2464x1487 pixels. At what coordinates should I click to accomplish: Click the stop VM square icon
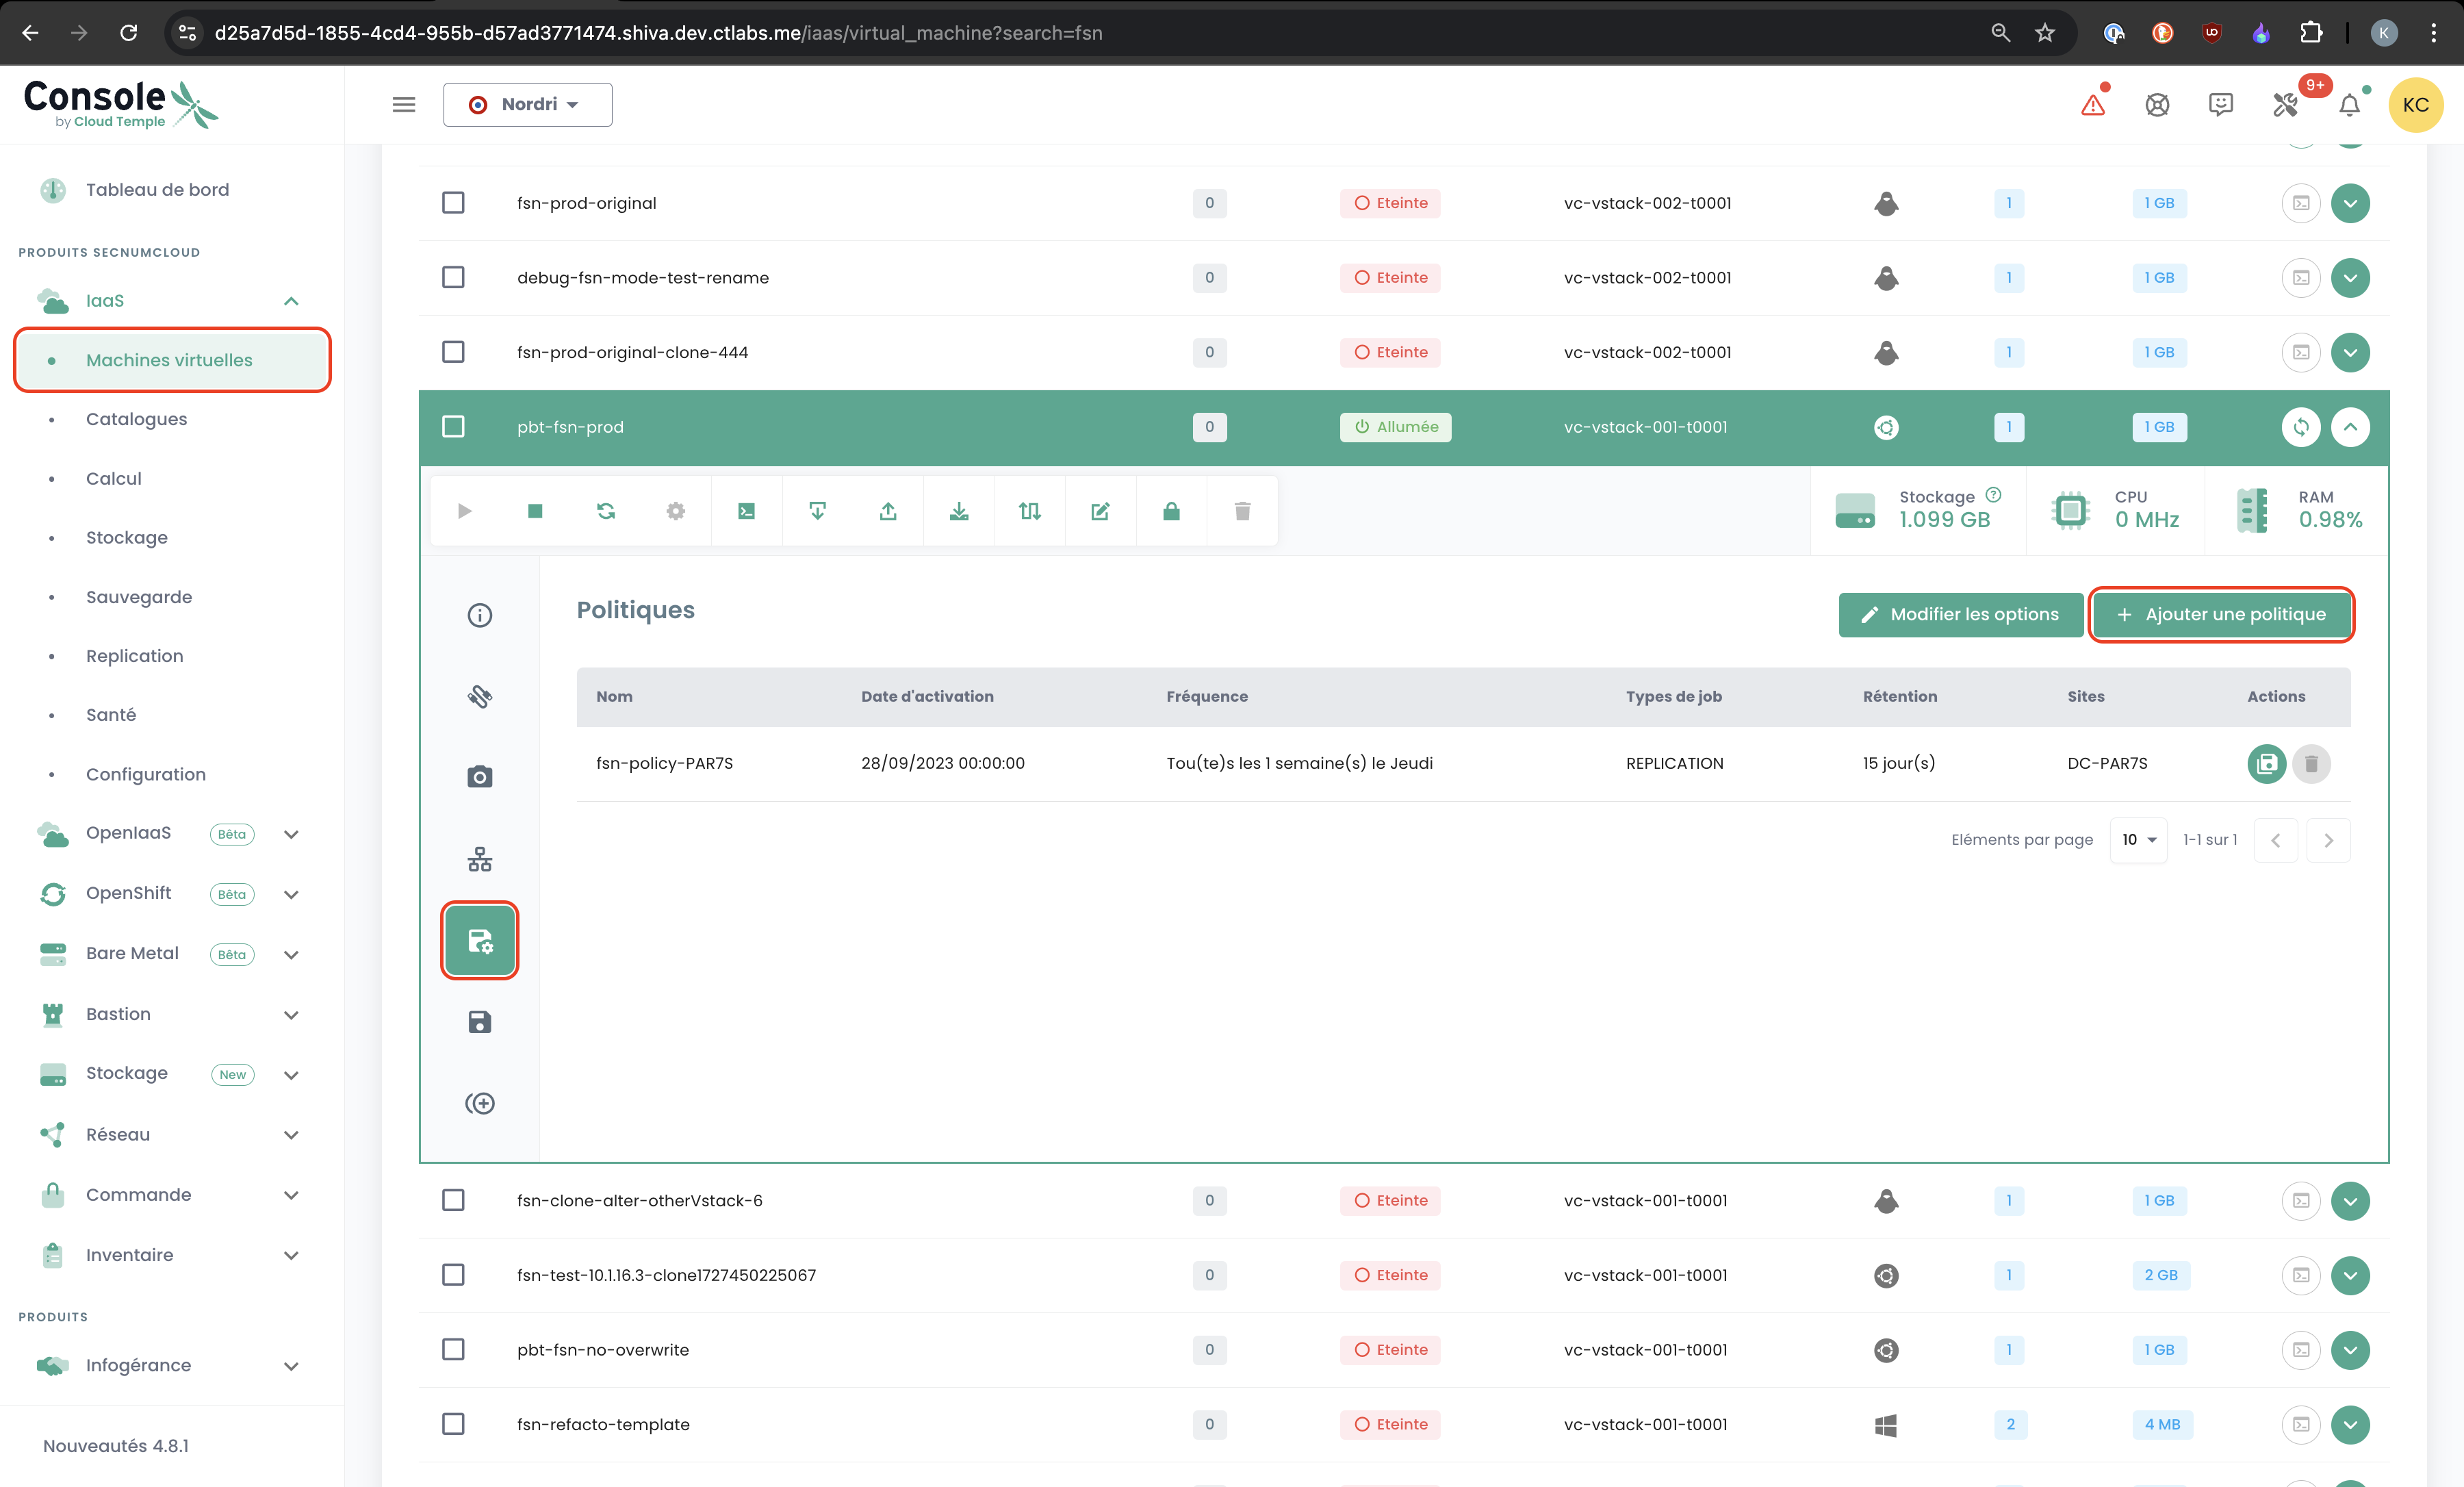point(535,511)
